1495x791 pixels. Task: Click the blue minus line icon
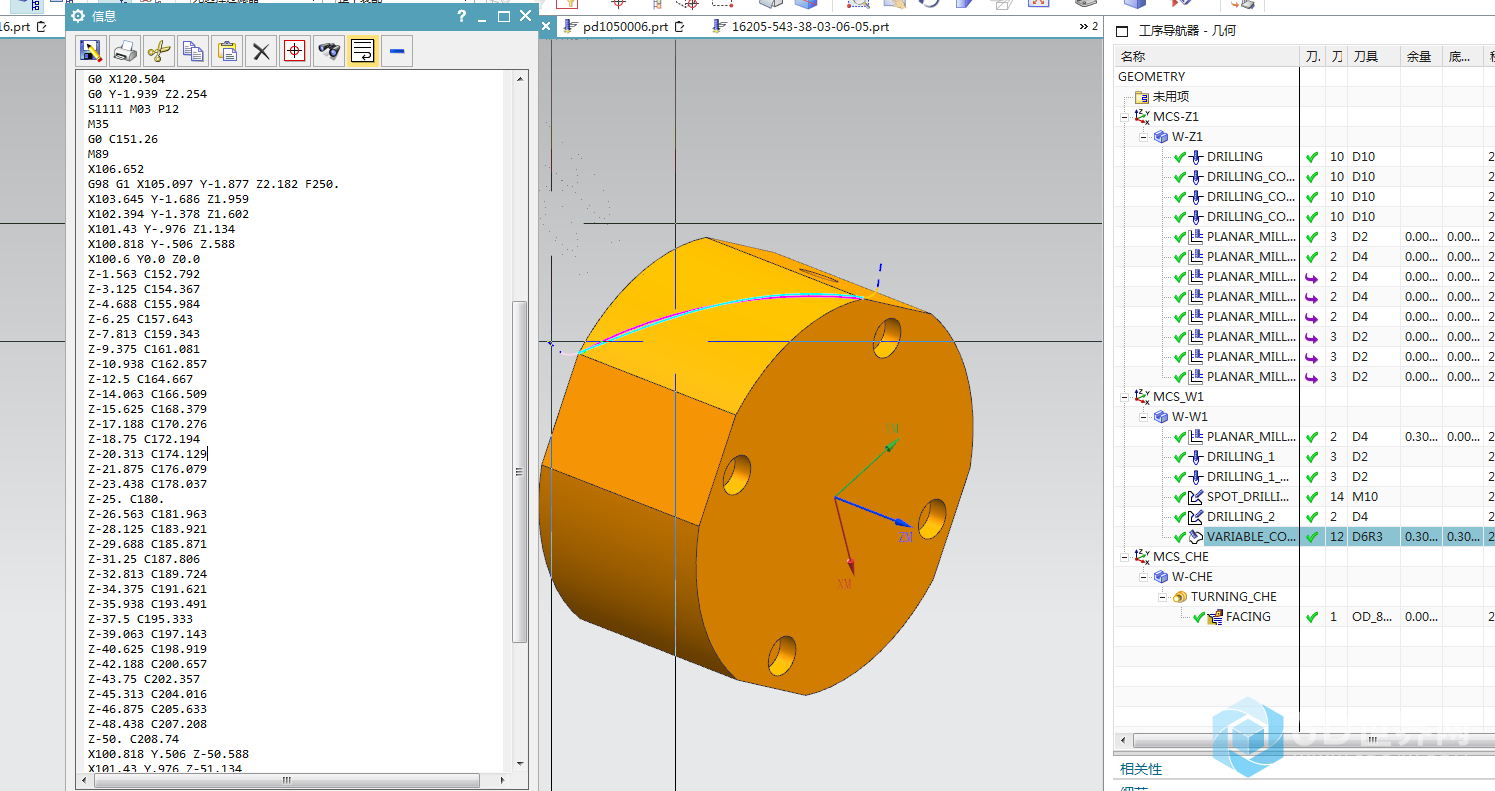tap(397, 51)
